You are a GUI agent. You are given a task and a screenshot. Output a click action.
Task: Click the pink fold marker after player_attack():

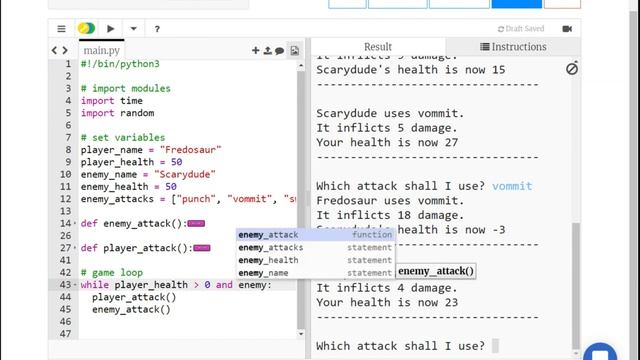pos(202,248)
